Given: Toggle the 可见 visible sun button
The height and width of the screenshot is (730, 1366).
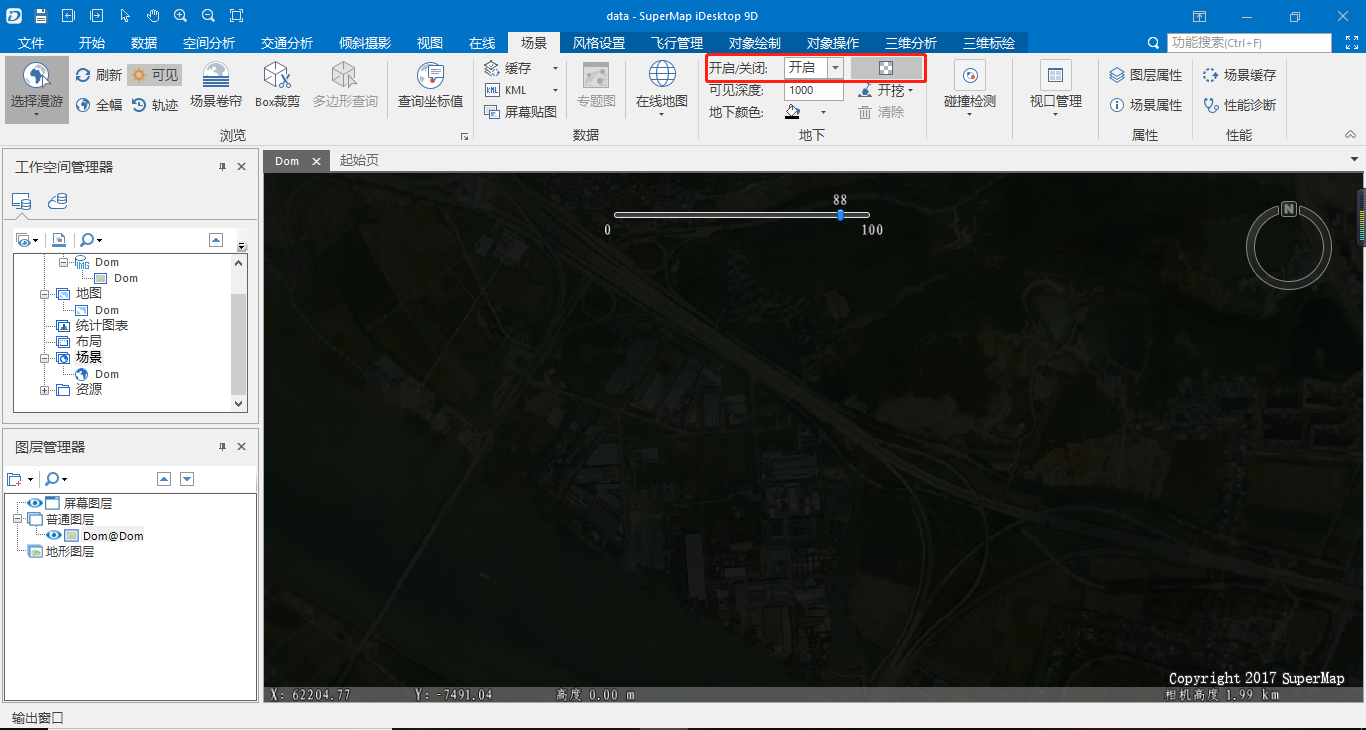Looking at the screenshot, I should 154,75.
